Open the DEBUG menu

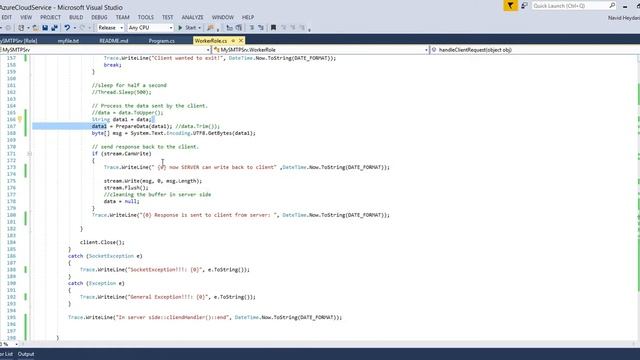click(x=99, y=17)
